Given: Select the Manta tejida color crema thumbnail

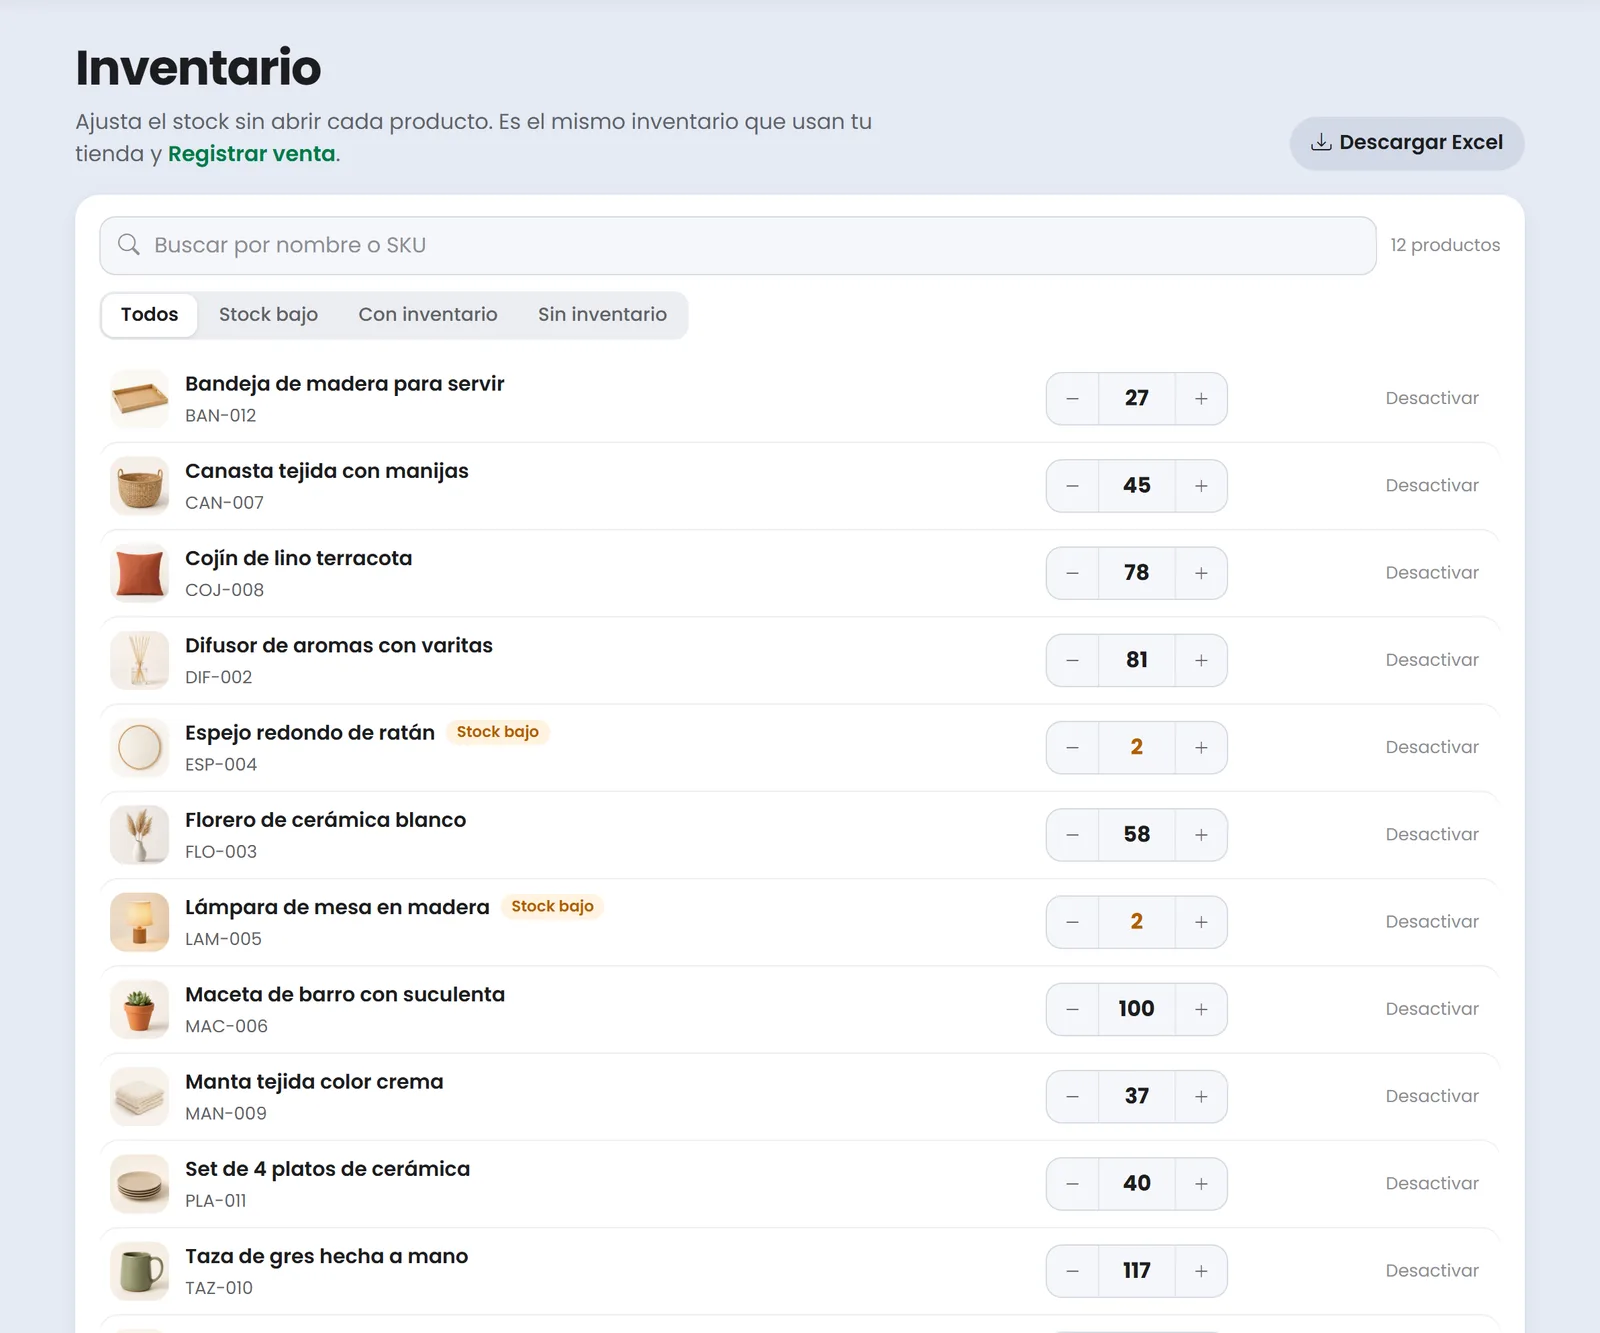Looking at the screenshot, I should pyautogui.click(x=140, y=1097).
